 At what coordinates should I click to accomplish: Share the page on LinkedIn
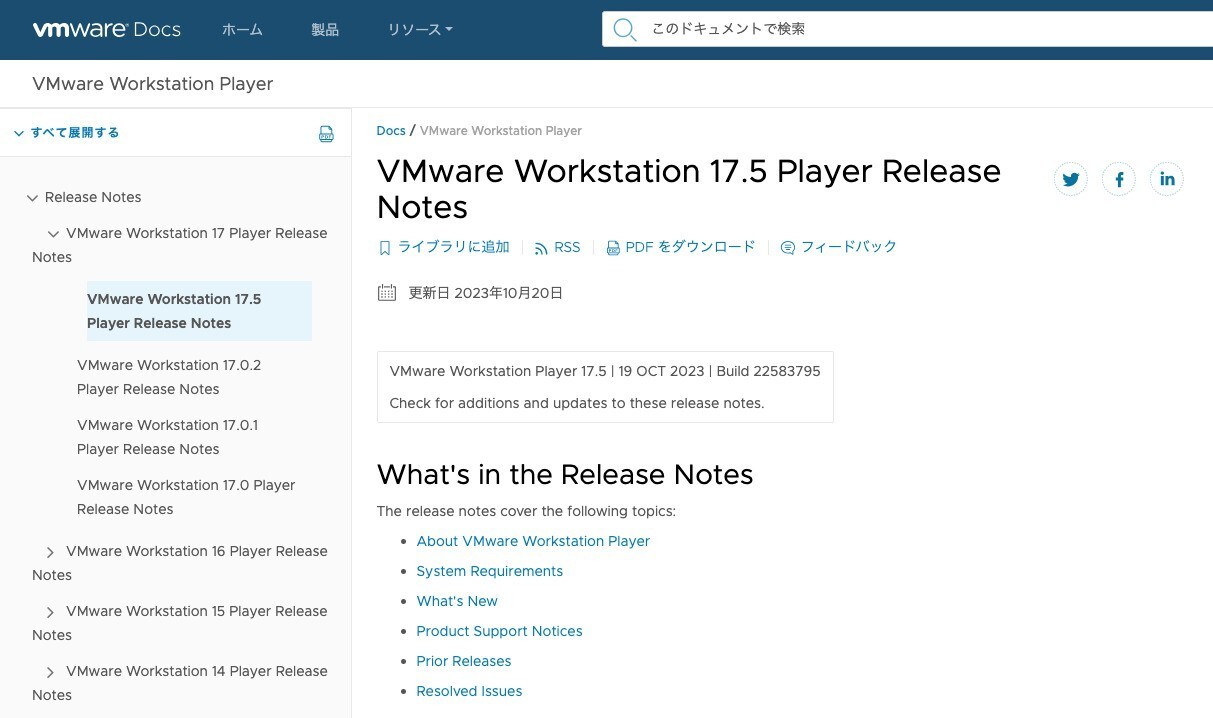tap(1166, 179)
